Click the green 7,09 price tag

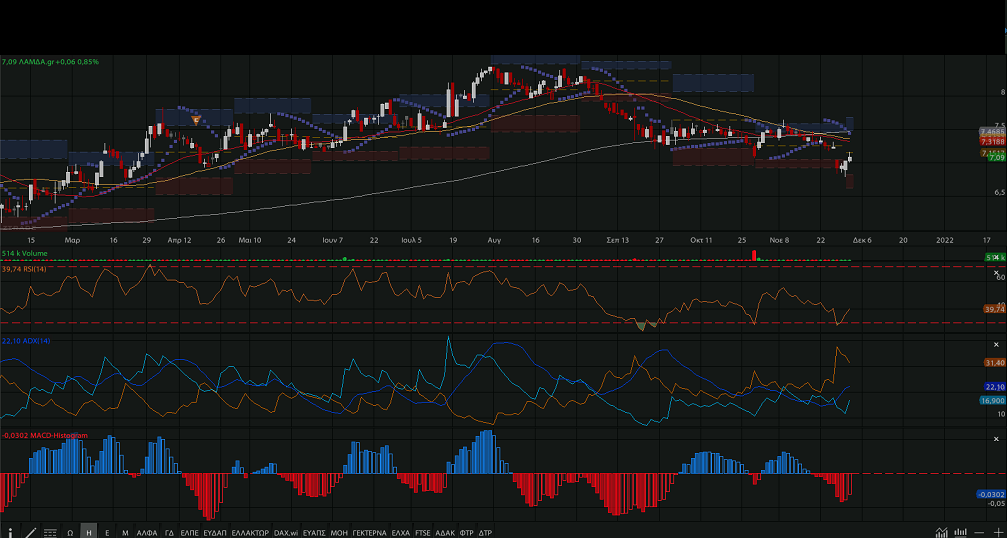[x=996, y=158]
